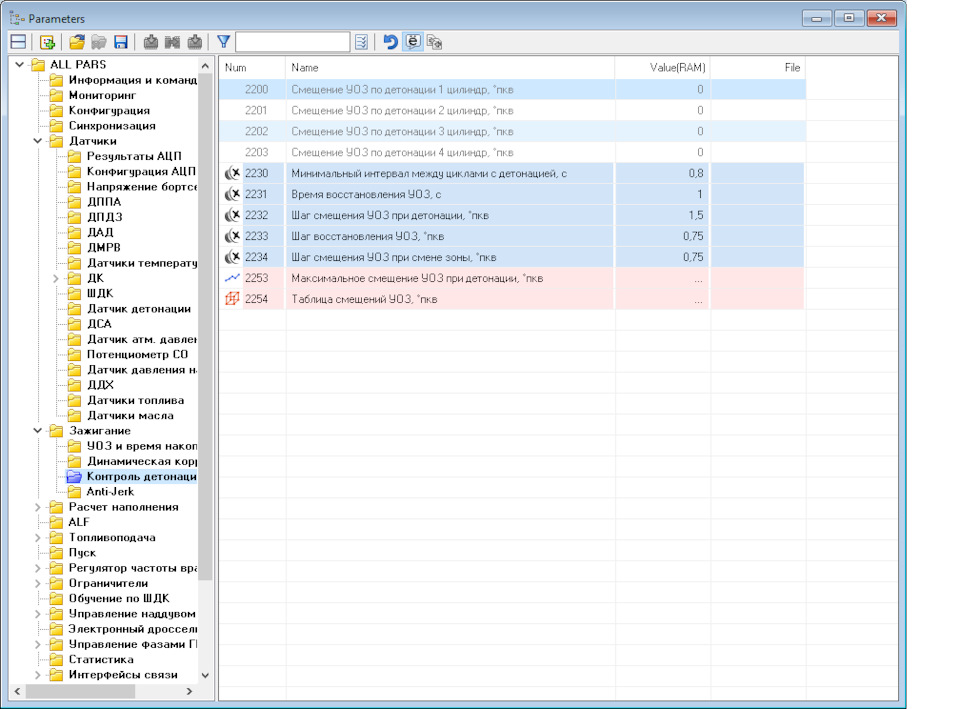Click the icon beside parameter 2230

point(232,173)
